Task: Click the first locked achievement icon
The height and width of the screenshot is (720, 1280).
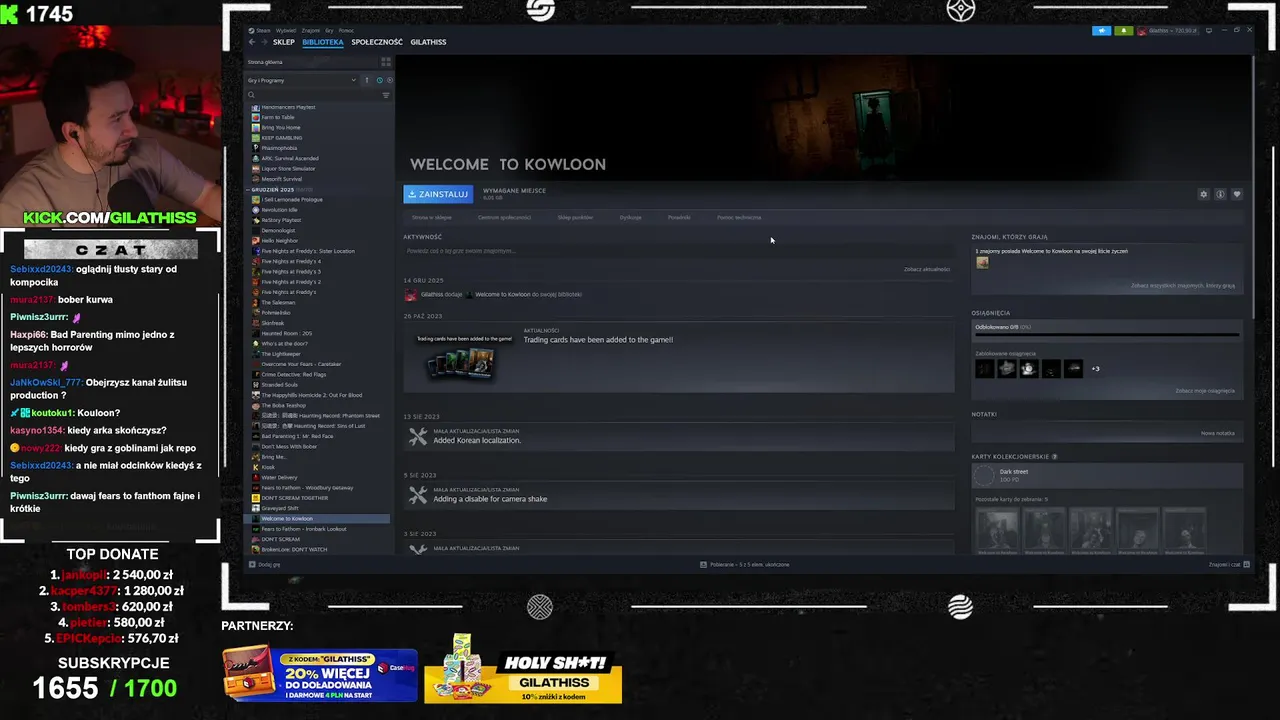Action: click(x=985, y=369)
